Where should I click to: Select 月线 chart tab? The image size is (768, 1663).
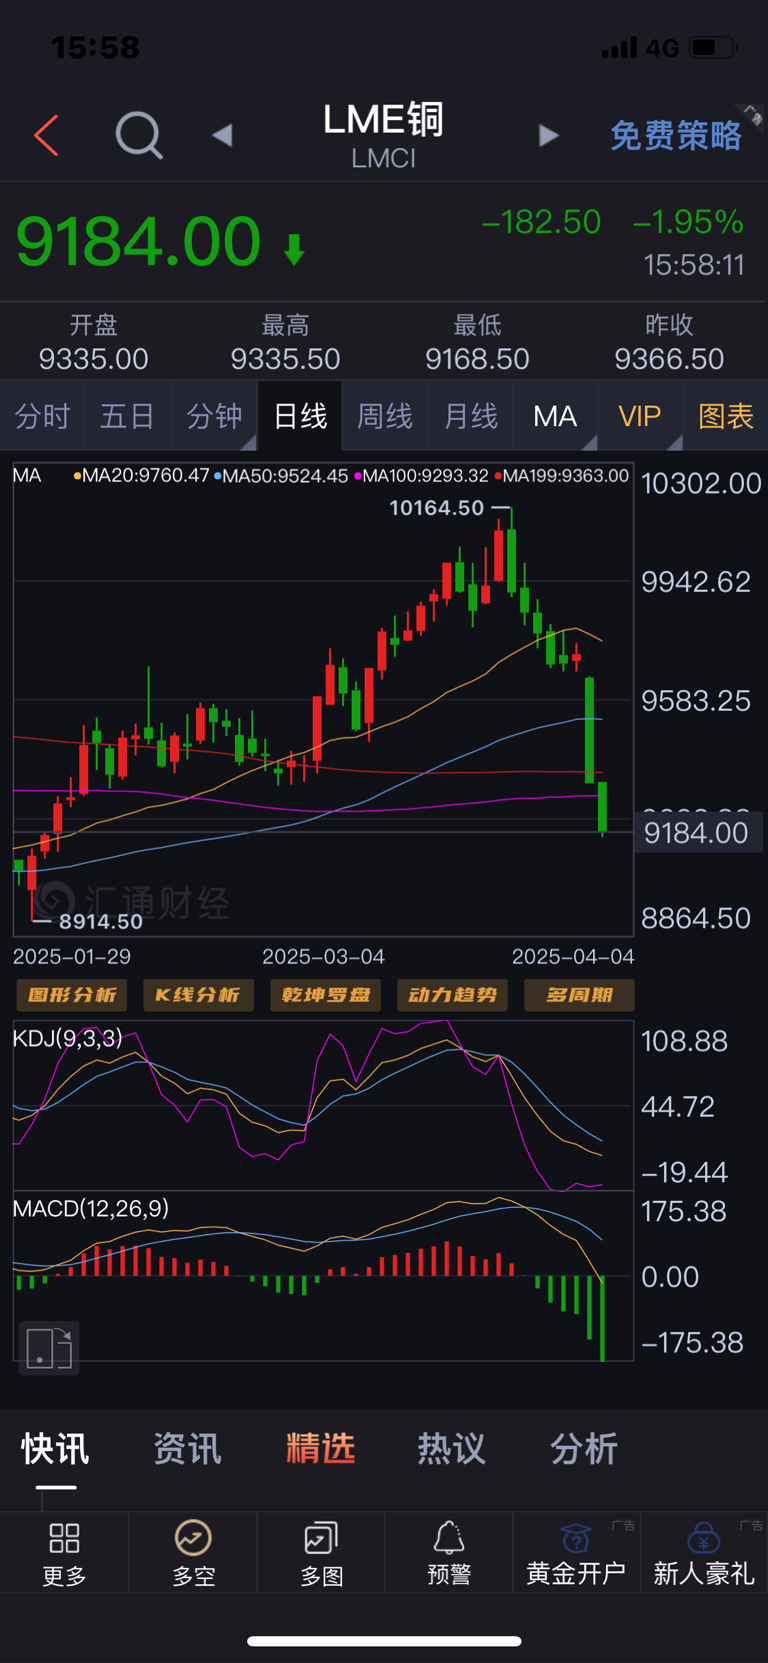pos(471,416)
